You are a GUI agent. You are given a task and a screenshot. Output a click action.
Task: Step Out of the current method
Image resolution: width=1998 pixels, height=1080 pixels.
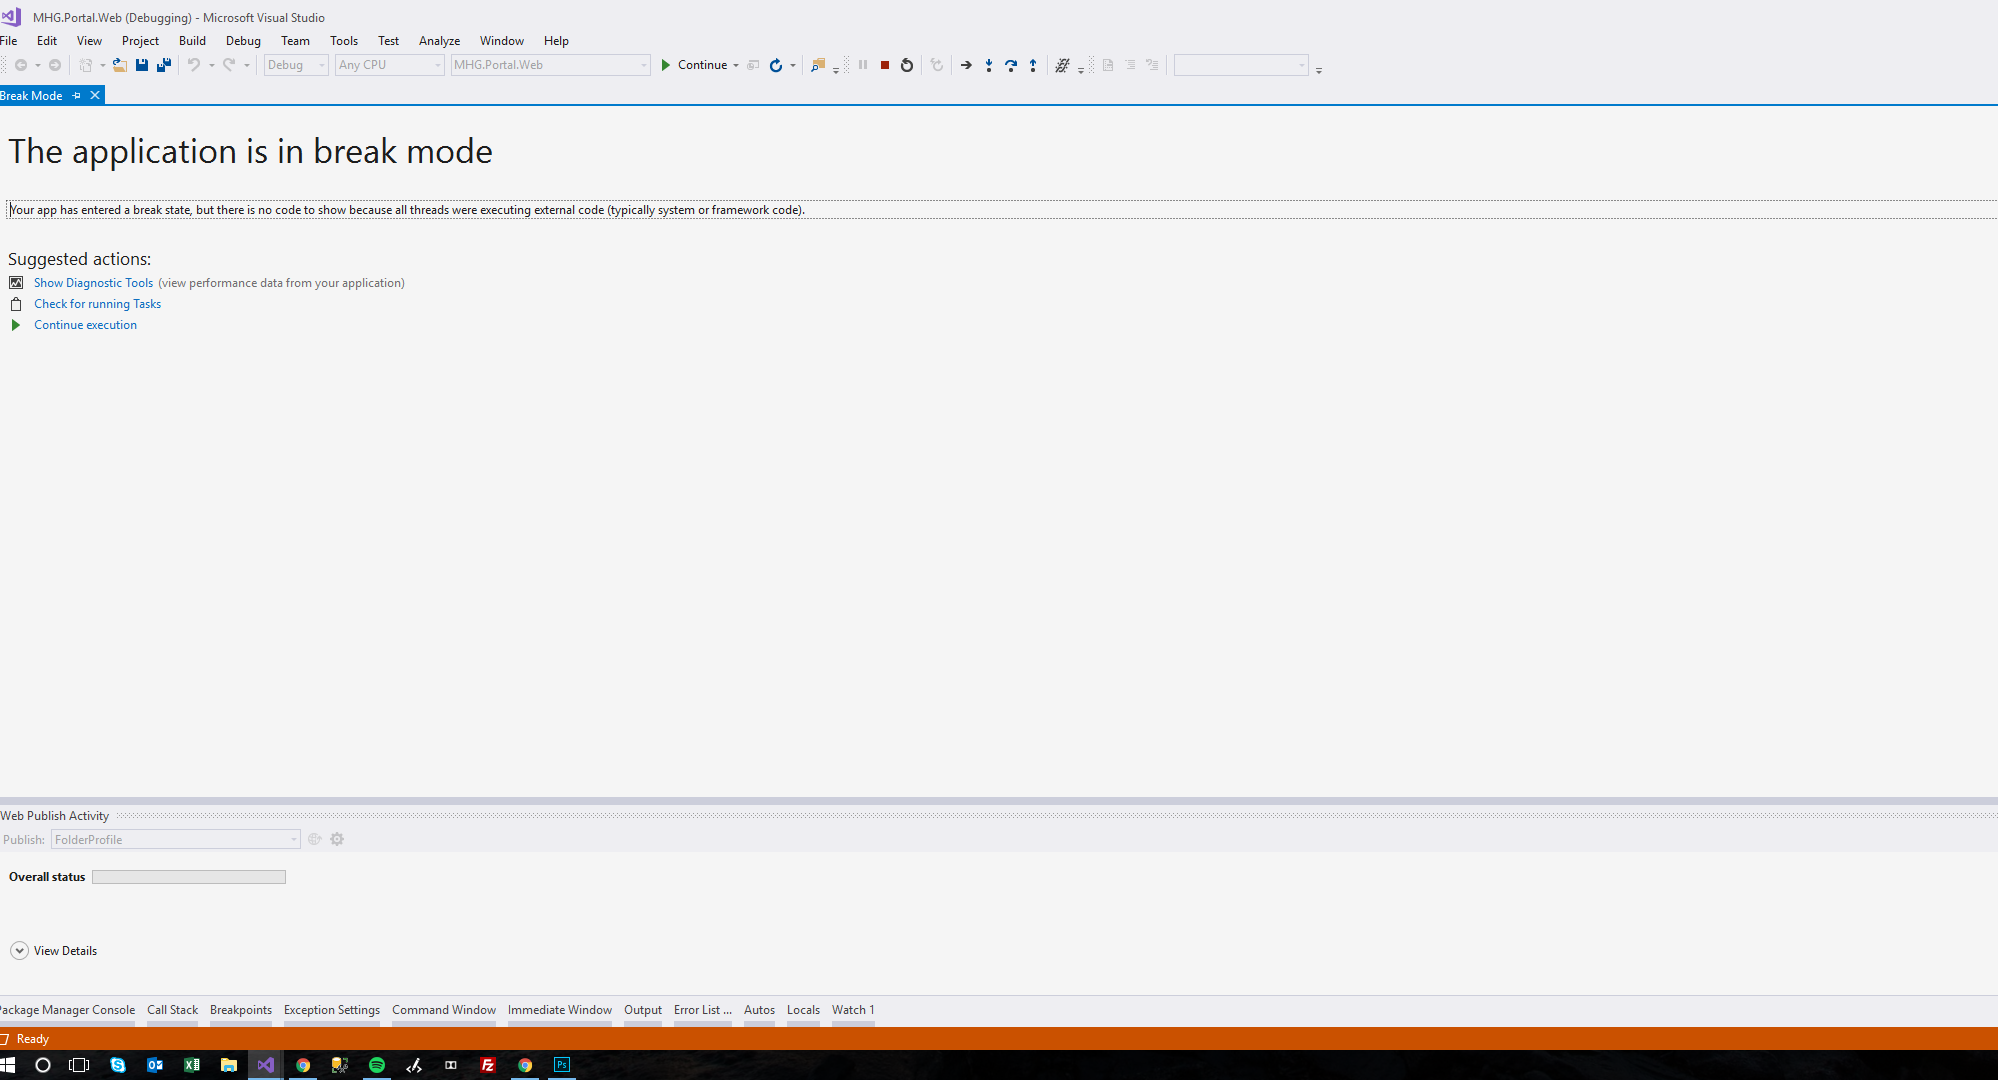coord(1033,65)
